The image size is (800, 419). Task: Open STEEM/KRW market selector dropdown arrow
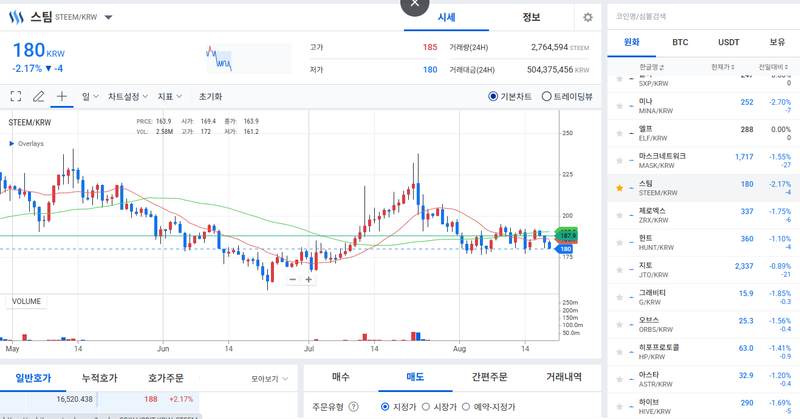(108, 17)
